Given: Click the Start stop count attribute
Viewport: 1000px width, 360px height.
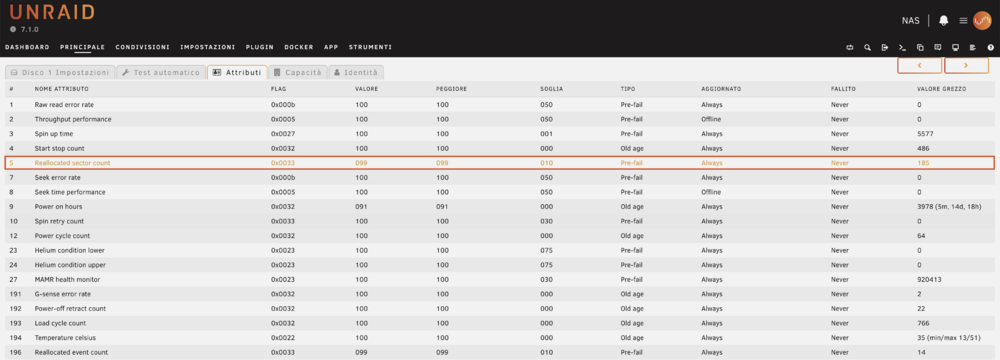Looking at the screenshot, I should pyautogui.click(x=60, y=149).
